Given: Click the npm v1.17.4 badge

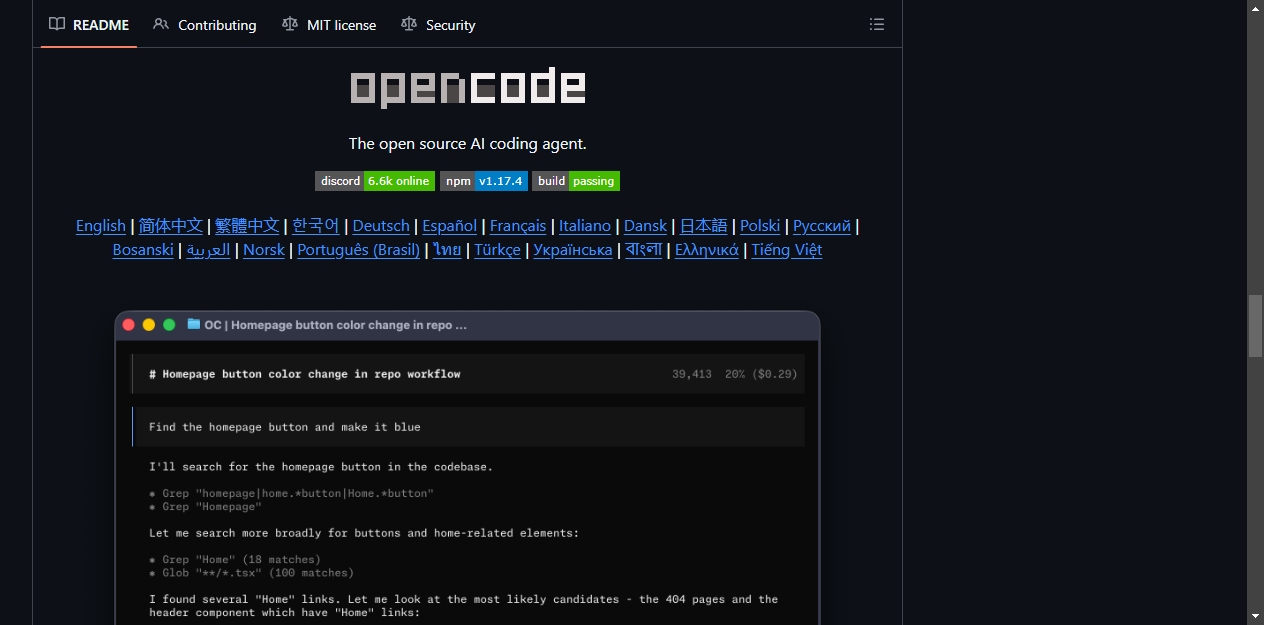Looking at the screenshot, I should [484, 181].
